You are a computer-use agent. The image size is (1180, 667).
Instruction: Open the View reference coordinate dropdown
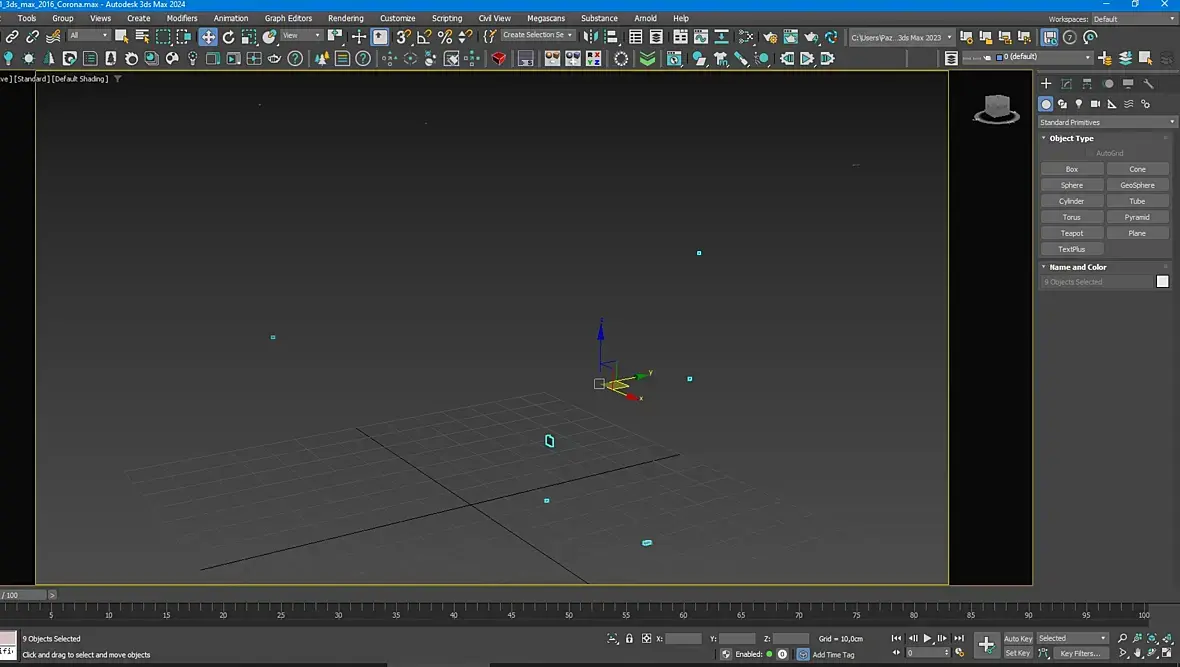point(300,36)
